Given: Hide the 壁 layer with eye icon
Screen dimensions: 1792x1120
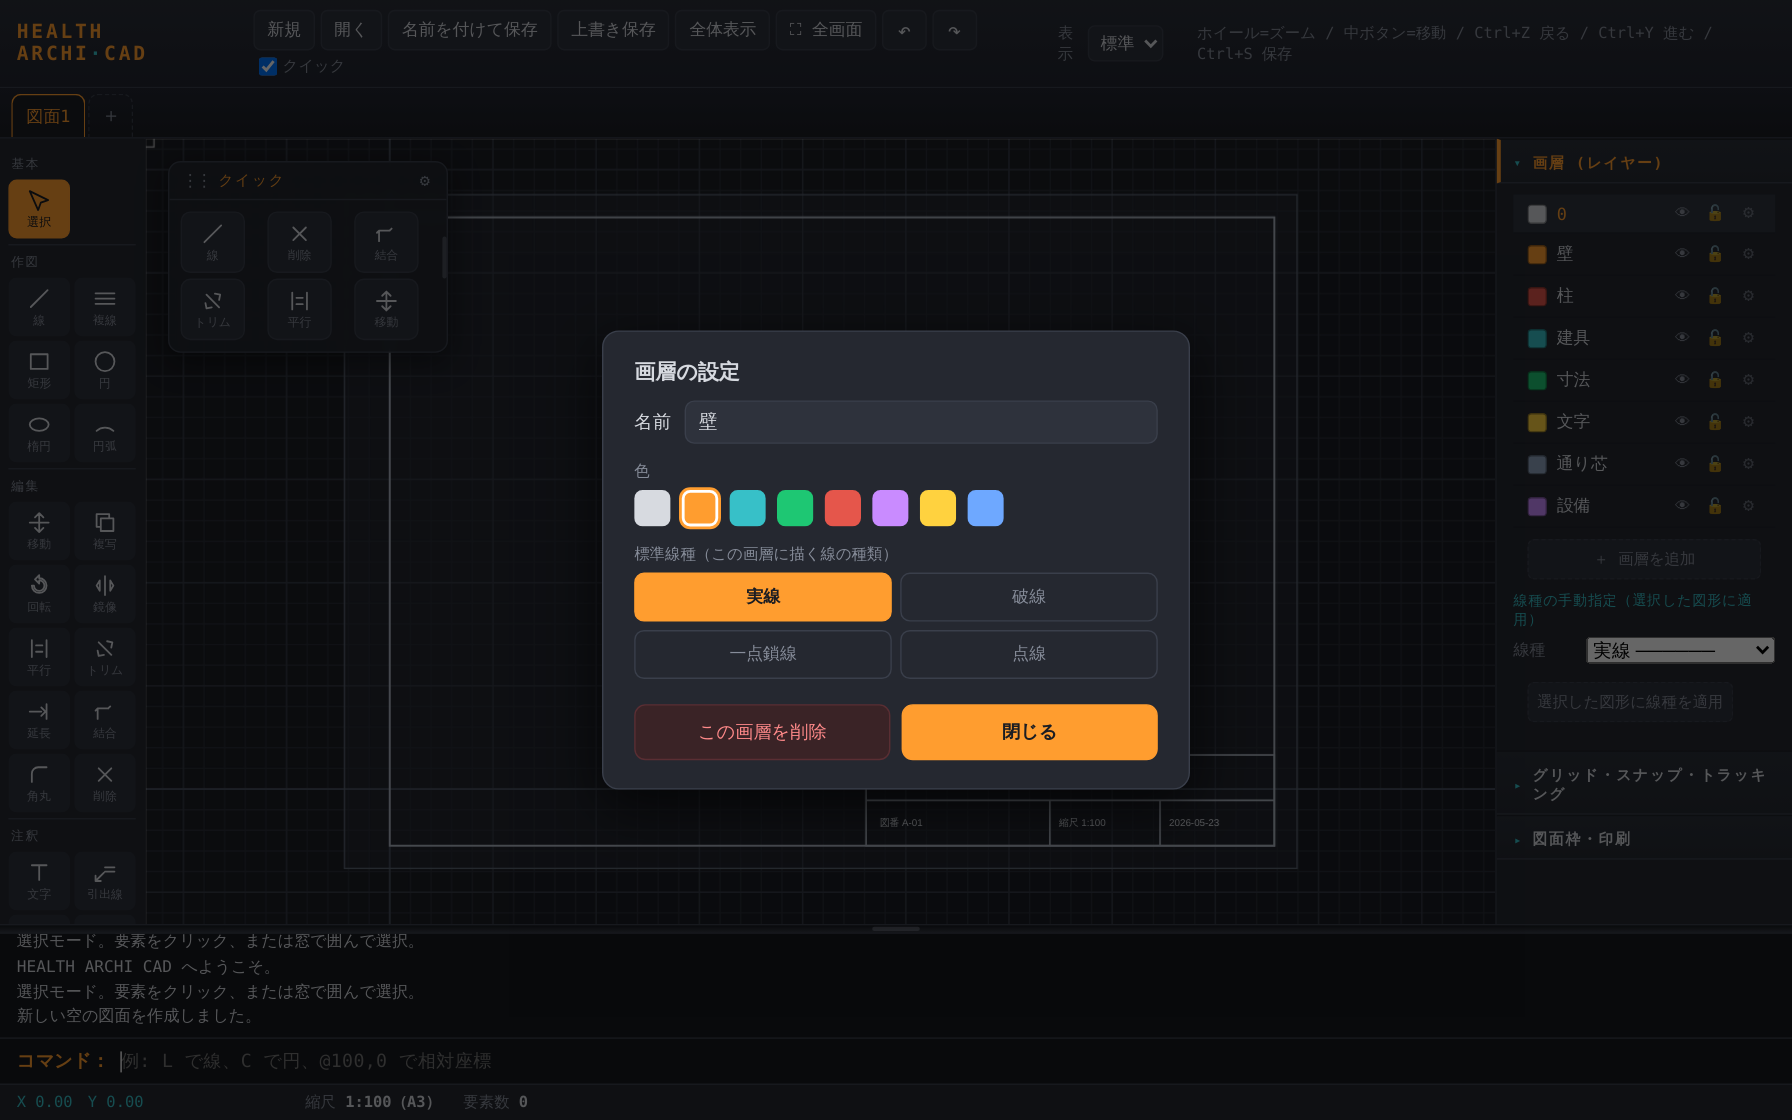Looking at the screenshot, I should [1682, 254].
